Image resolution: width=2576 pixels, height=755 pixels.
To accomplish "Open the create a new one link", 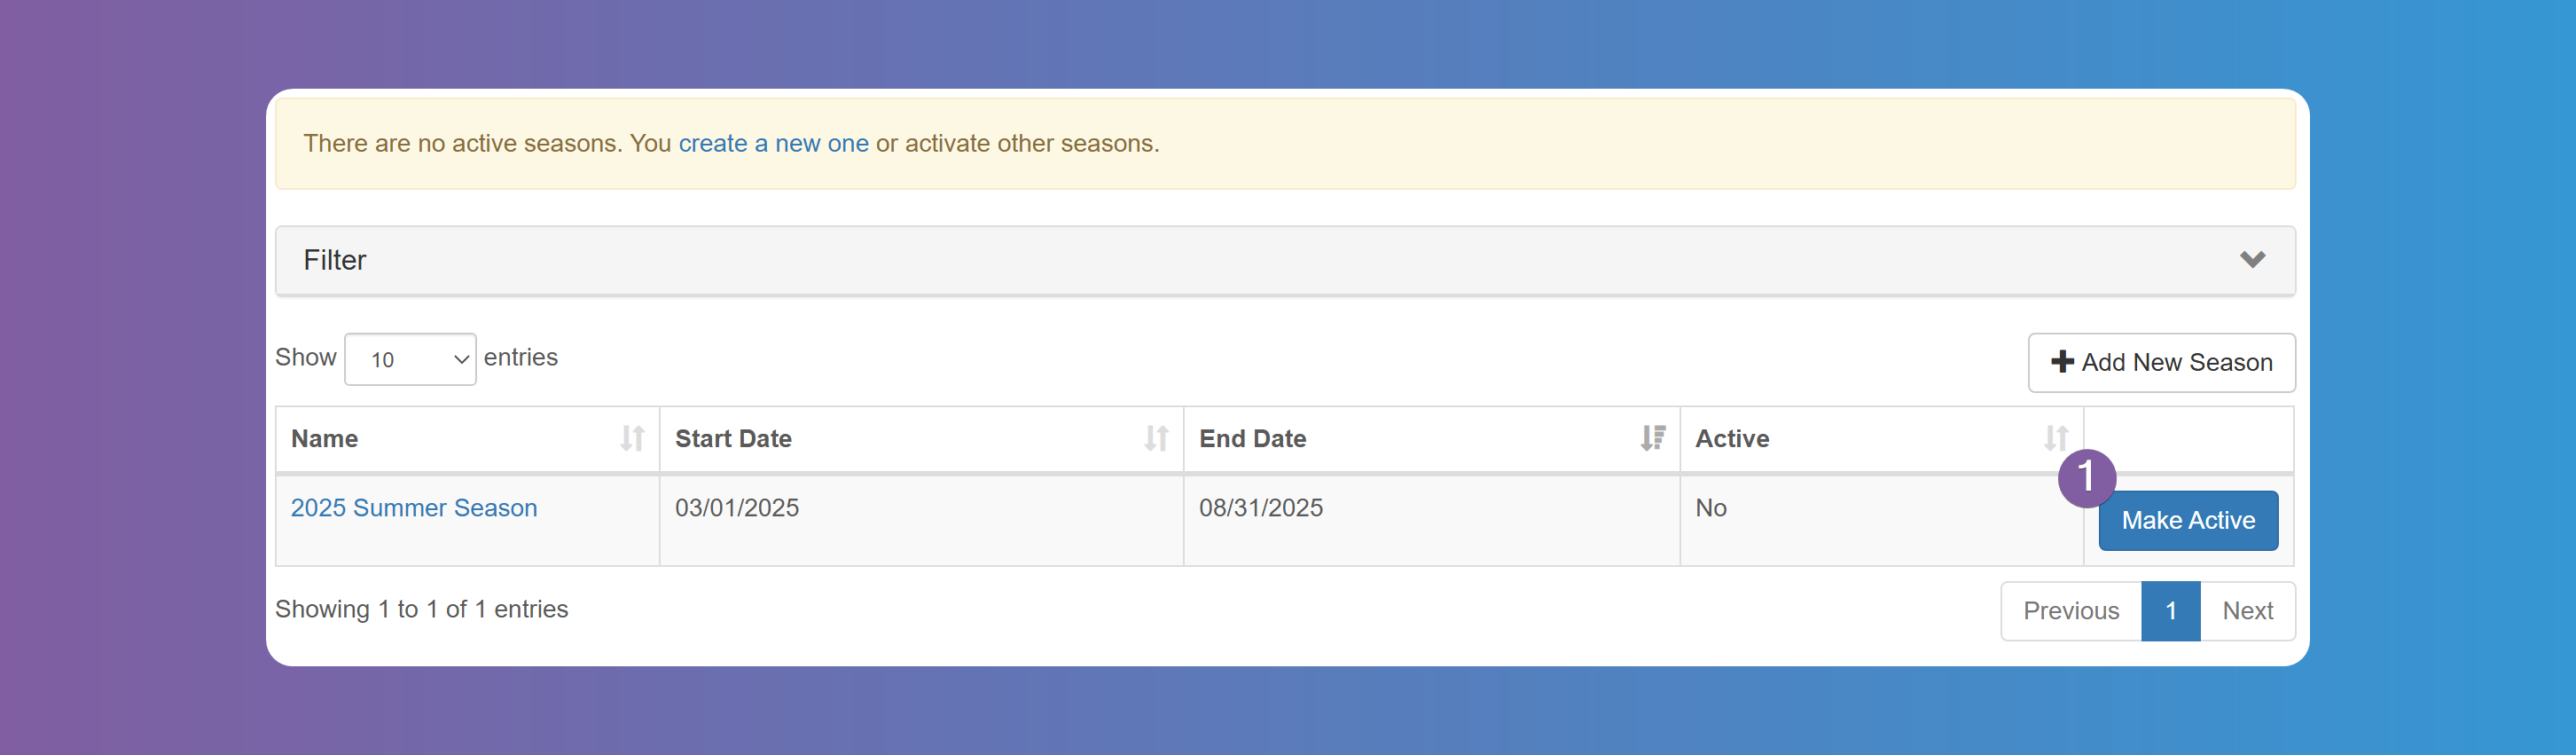I will 773,143.
